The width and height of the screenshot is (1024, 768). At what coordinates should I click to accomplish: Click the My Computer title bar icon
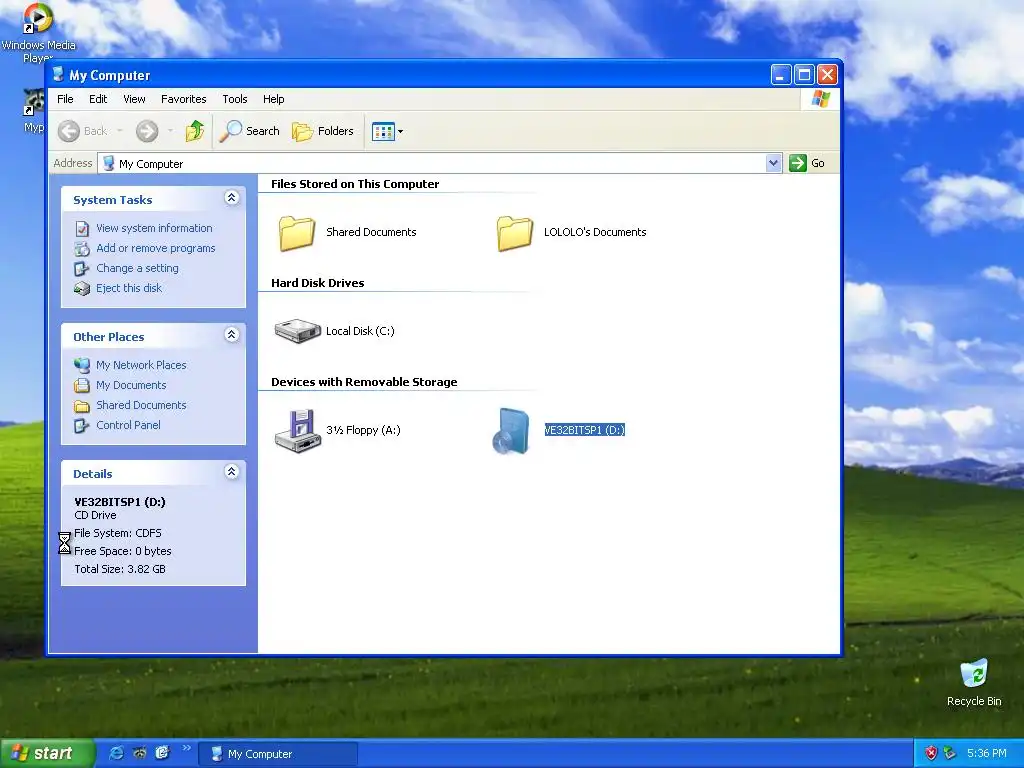(58, 74)
